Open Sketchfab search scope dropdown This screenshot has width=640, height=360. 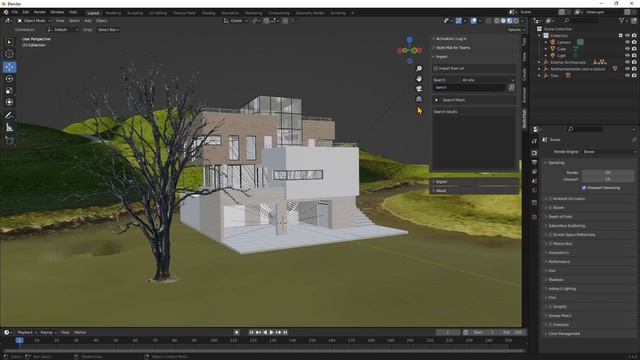(x=487, y=80)
